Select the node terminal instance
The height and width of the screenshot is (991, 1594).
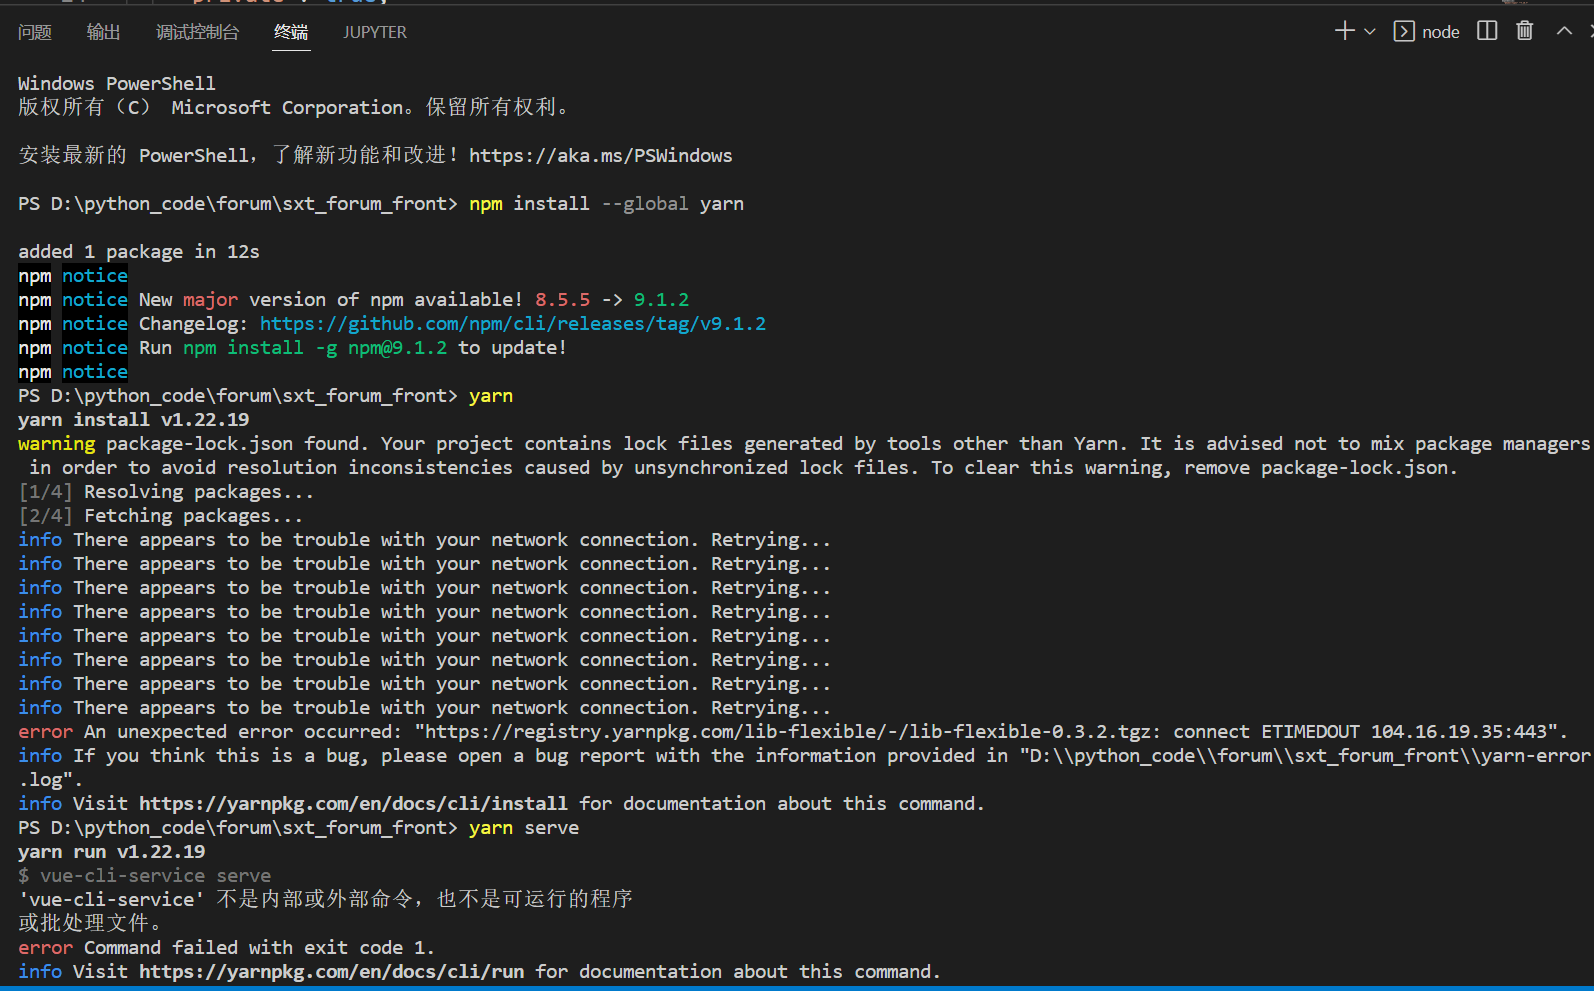point(1427,32)
